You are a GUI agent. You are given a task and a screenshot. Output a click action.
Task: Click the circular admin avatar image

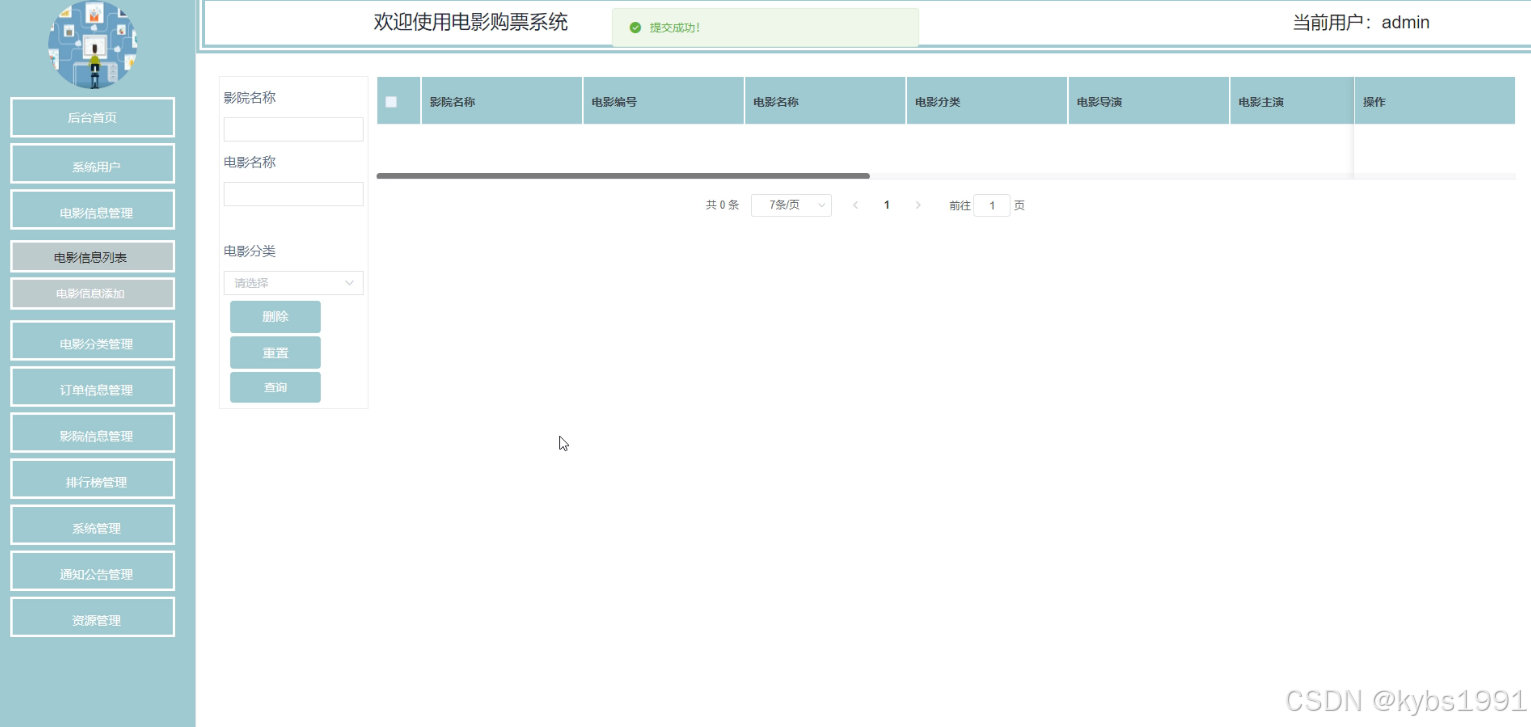(93, 44)
